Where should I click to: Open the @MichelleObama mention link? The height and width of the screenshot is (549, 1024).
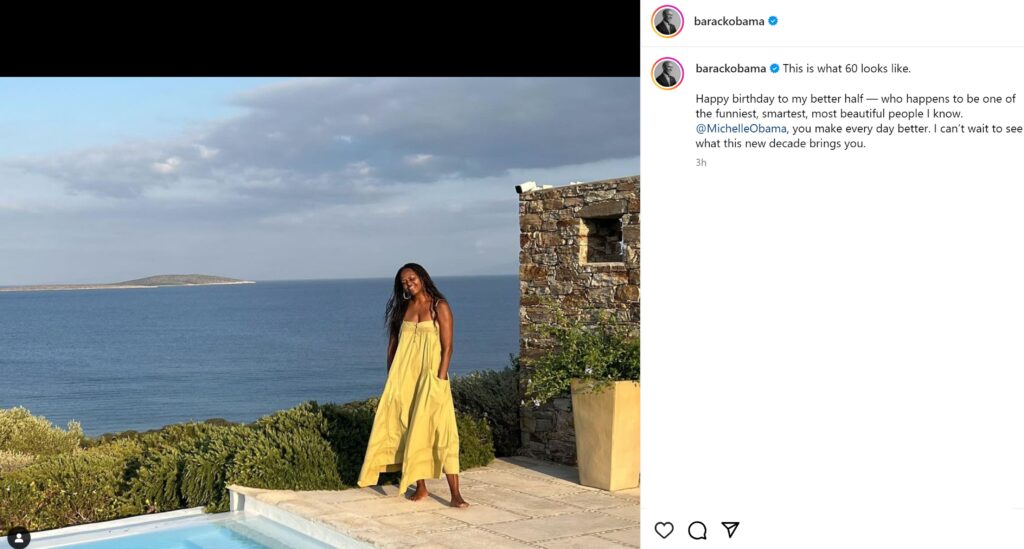pos(741,128)
